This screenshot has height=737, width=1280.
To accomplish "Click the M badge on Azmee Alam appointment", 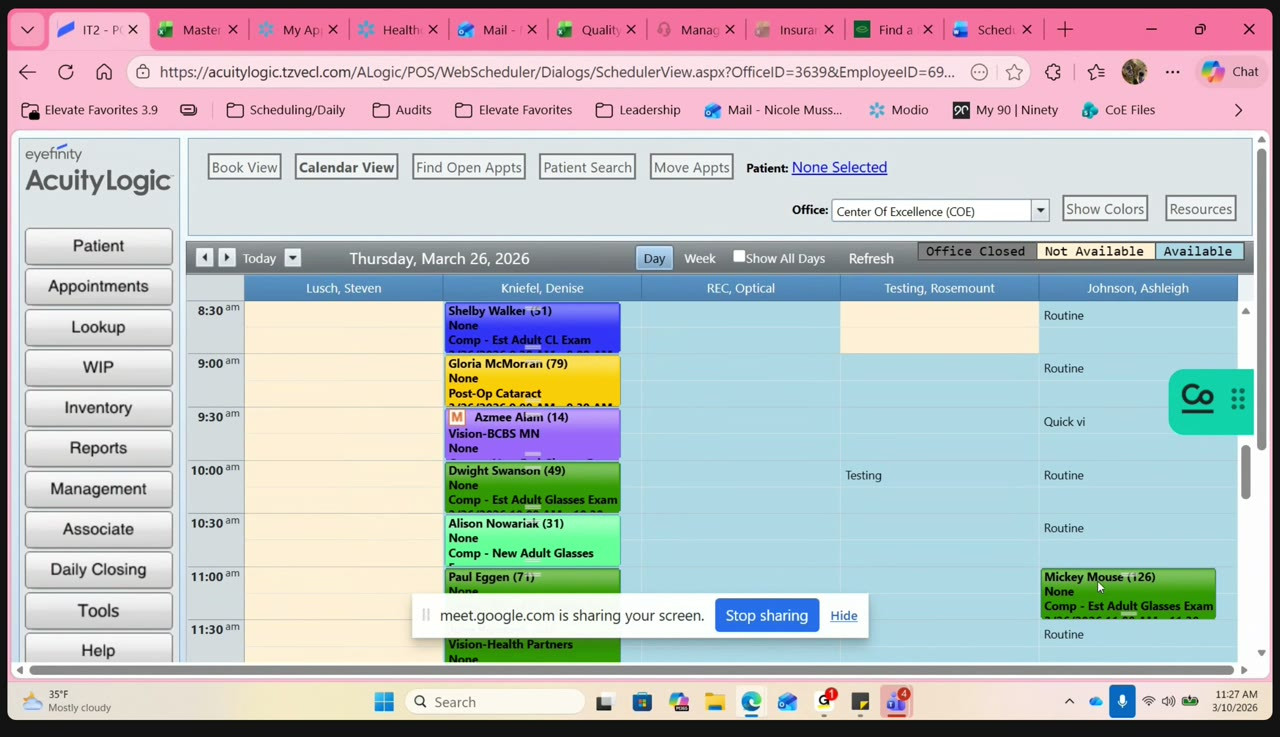I will click(457, 417).
